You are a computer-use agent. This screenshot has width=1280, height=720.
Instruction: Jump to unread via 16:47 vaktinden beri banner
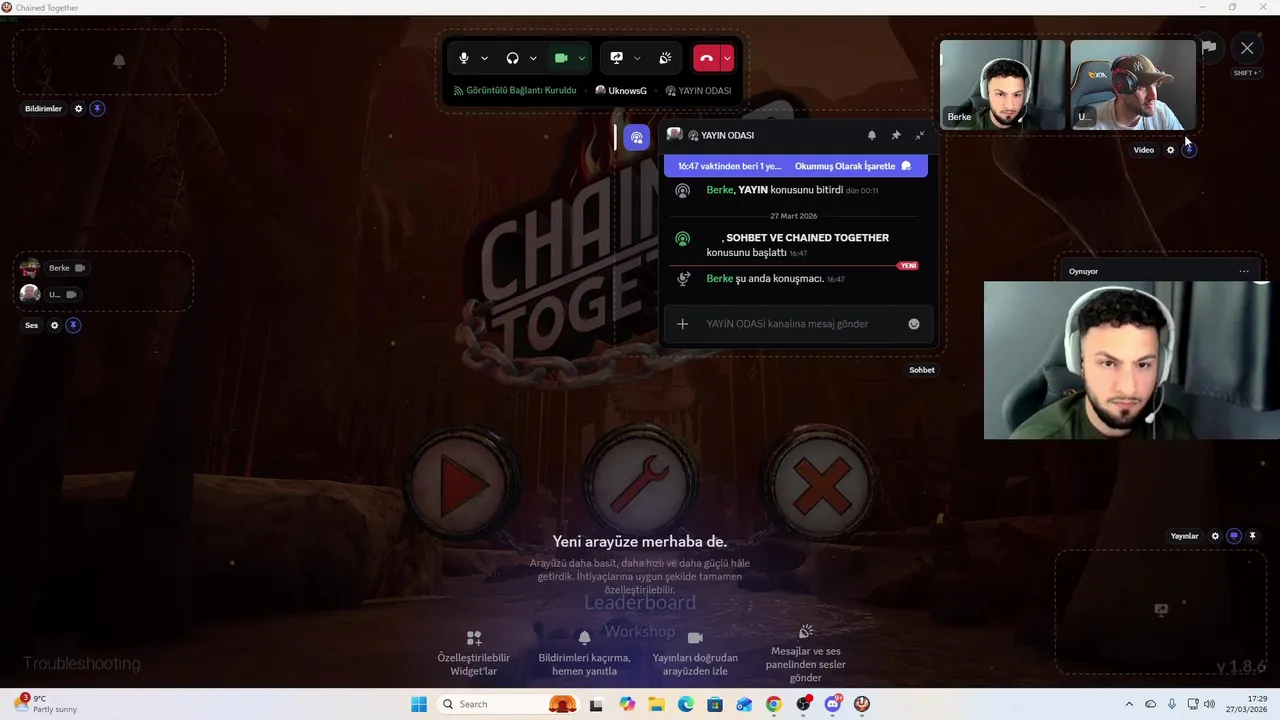click(729, 166)
